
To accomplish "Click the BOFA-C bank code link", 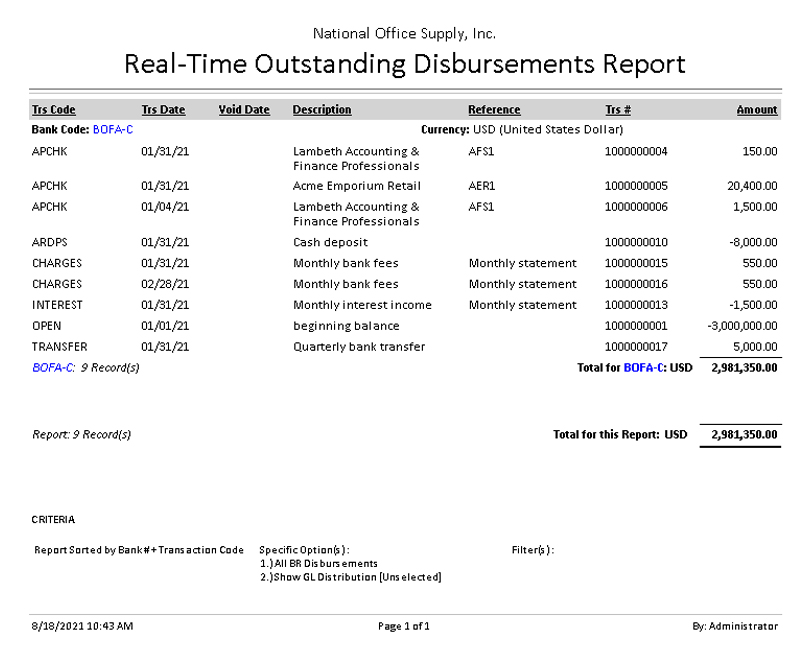I will coord(113,130).
